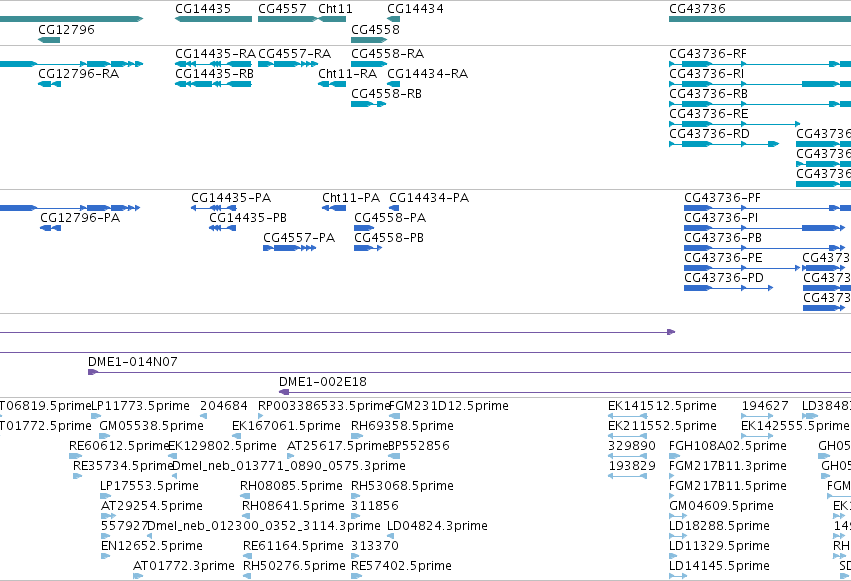Select protein CG14435-PA

[213, 208]
